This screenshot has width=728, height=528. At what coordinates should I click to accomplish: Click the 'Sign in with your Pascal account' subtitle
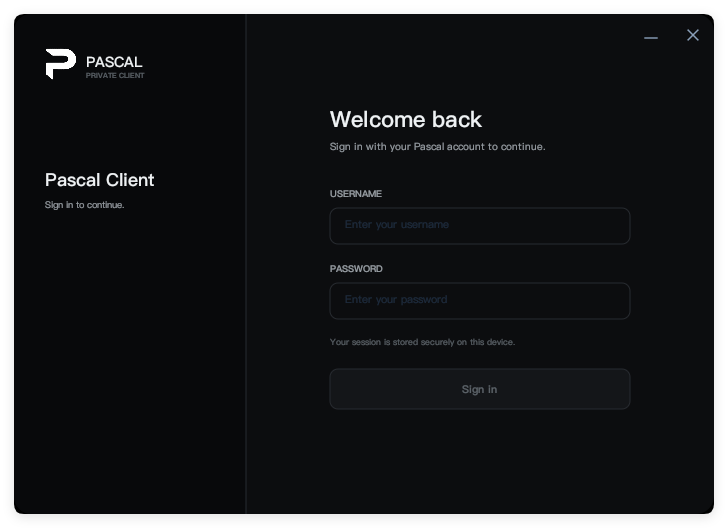pyautogui.click(x=437, y=147)
